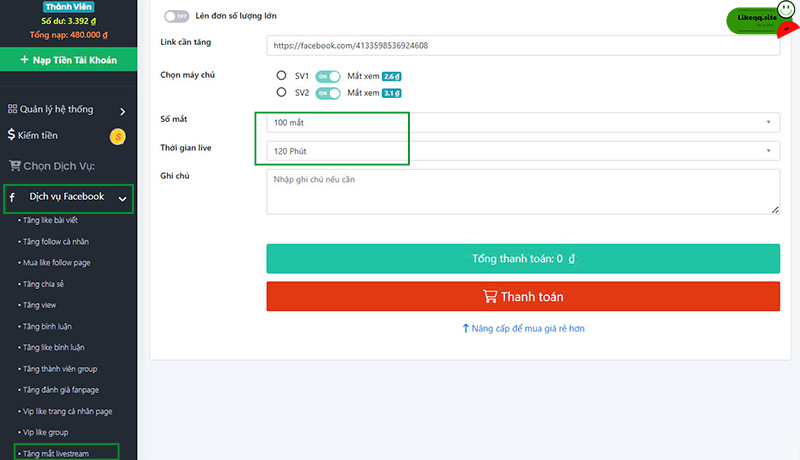Click the Likeqq.site logo badge
Screen dimensions: 800x460
(760, 19)
